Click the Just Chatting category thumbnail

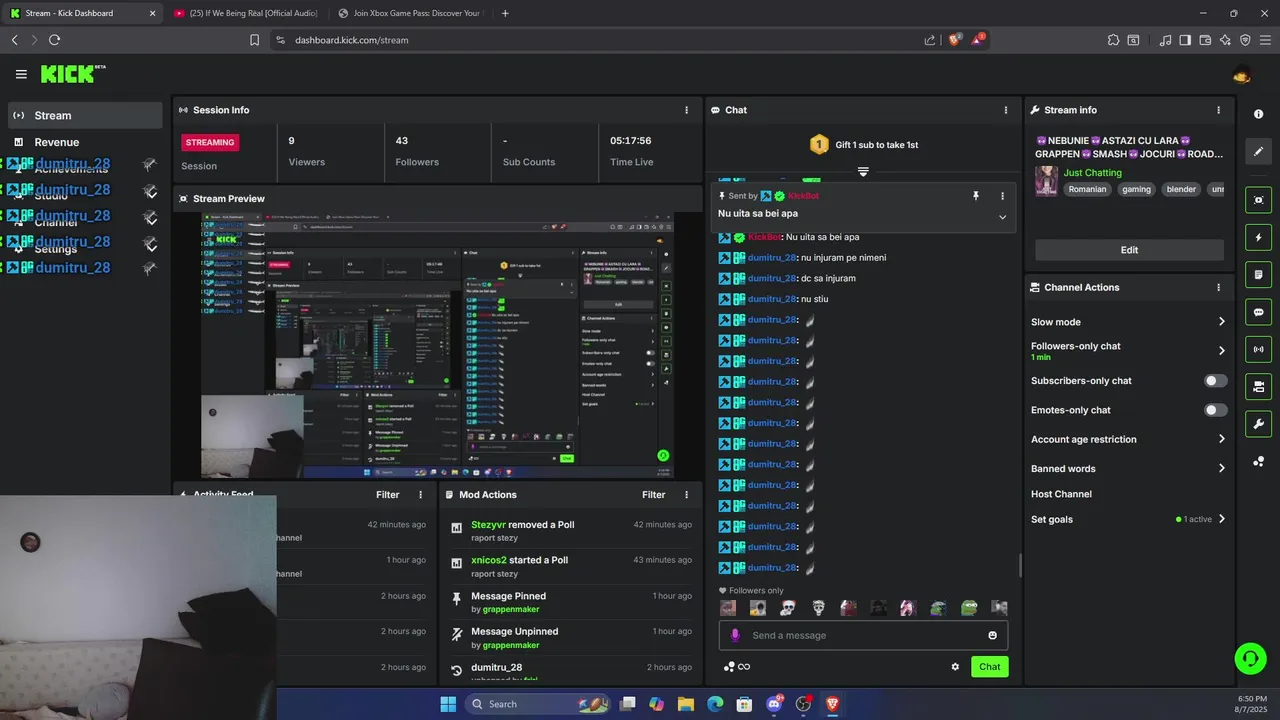click(1046, 181)
